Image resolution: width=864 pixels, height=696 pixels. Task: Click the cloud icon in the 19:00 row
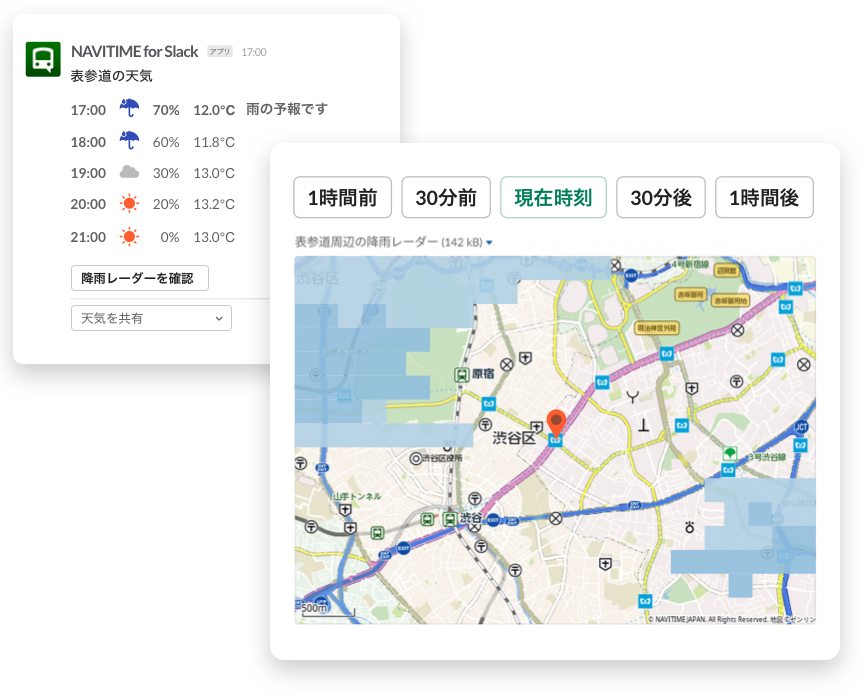(129, 172)
